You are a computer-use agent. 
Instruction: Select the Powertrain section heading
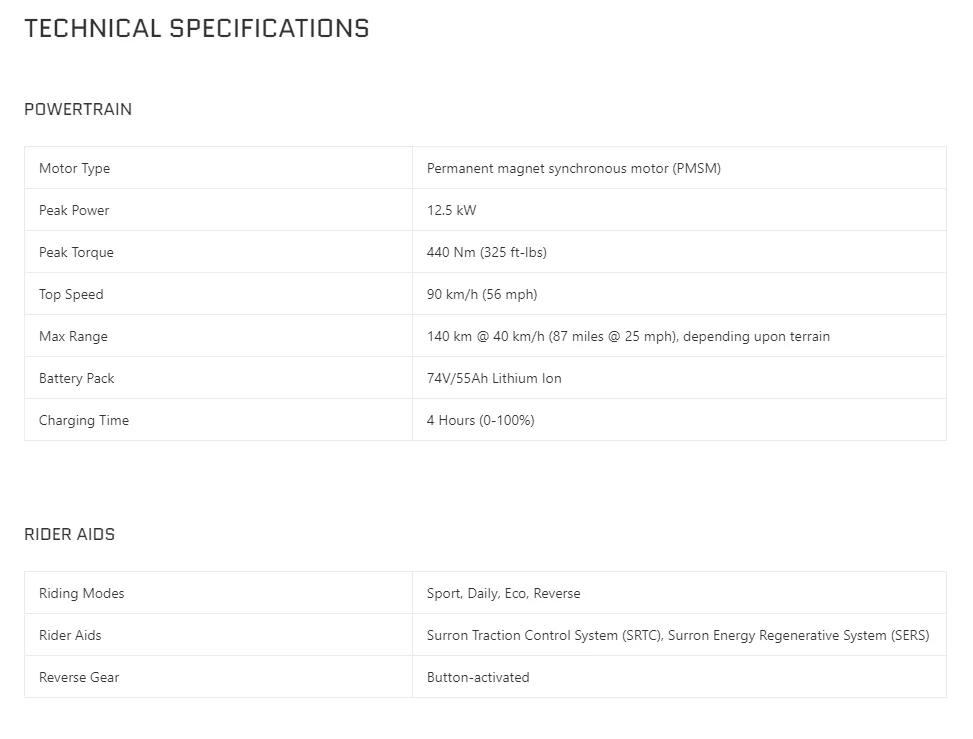coord(78,109)
